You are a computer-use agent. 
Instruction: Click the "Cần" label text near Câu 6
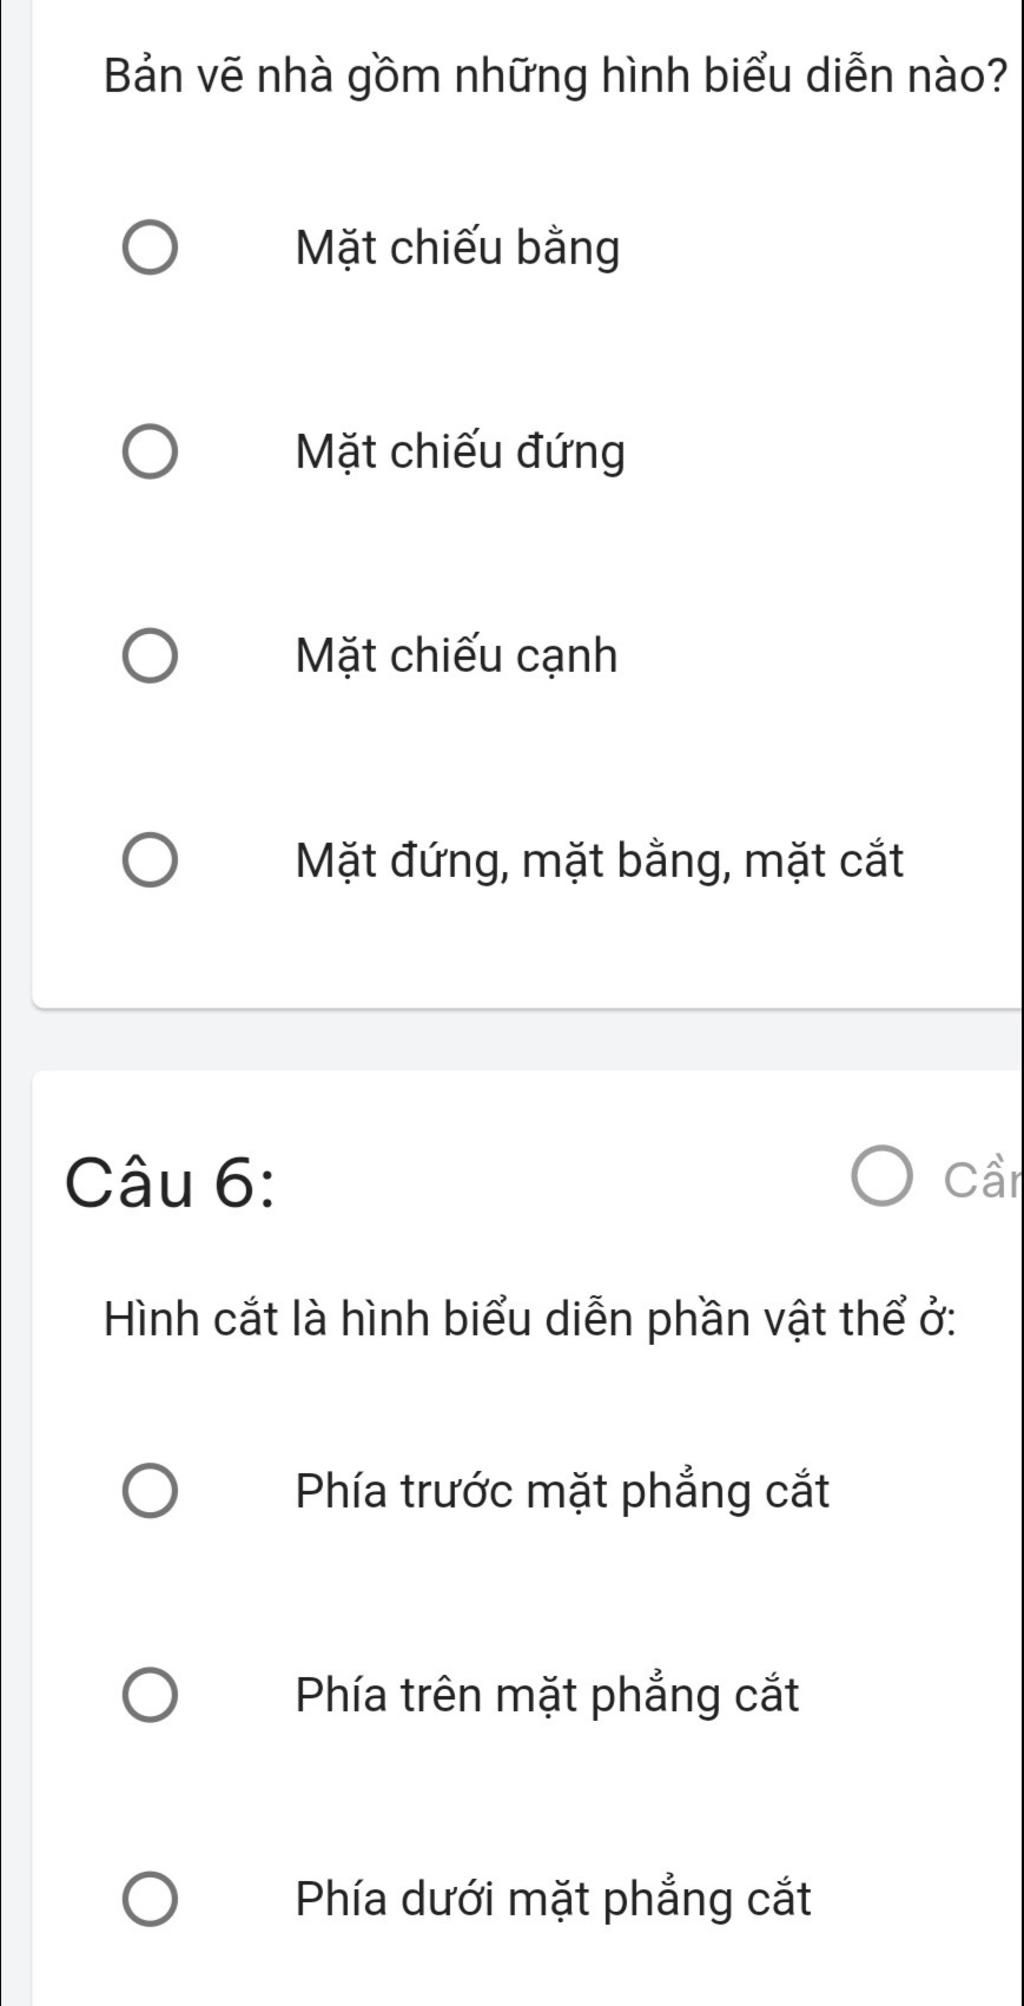pos(980,1181)
